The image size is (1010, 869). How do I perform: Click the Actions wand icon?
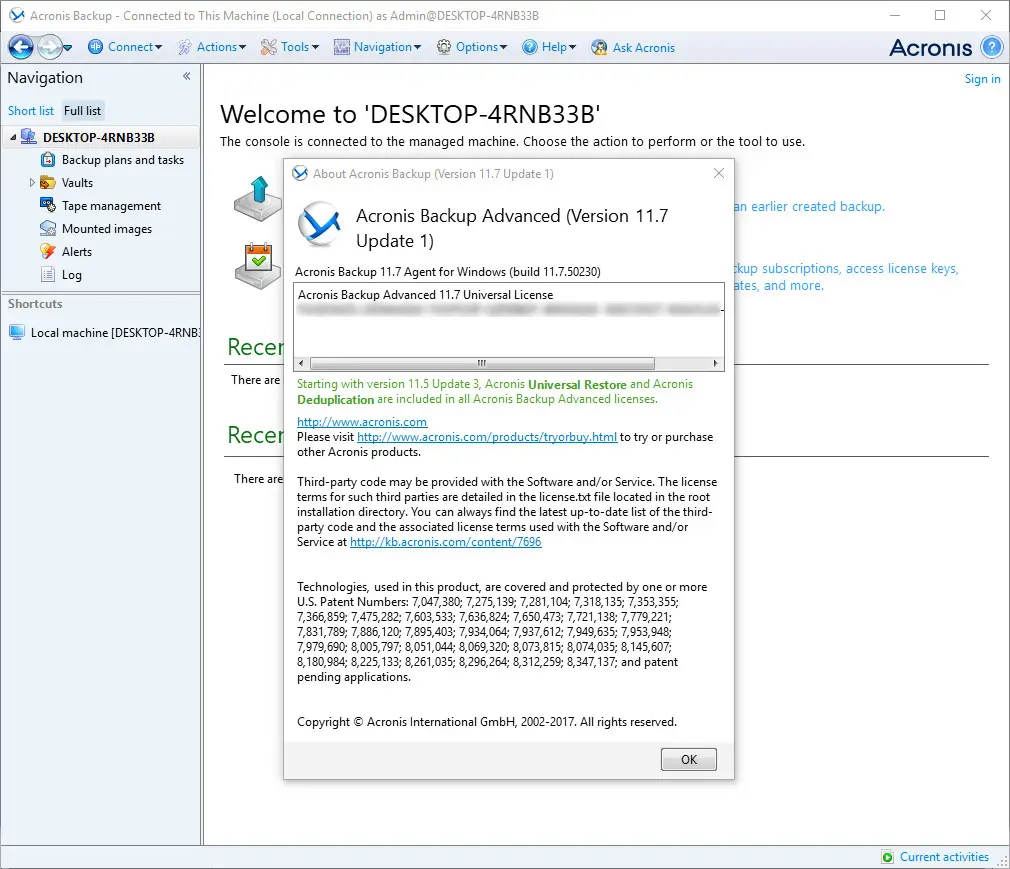[x=185, y=47]
